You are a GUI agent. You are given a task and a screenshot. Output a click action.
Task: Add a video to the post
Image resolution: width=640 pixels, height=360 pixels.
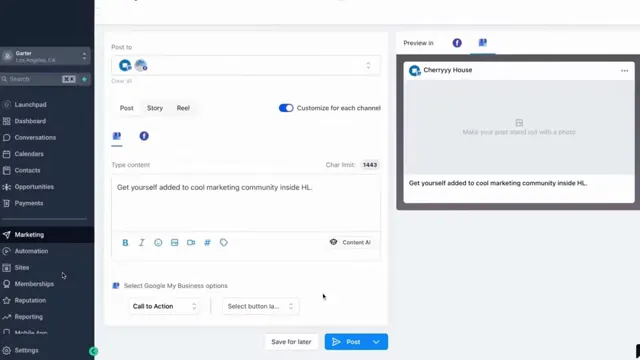point(191,242)
